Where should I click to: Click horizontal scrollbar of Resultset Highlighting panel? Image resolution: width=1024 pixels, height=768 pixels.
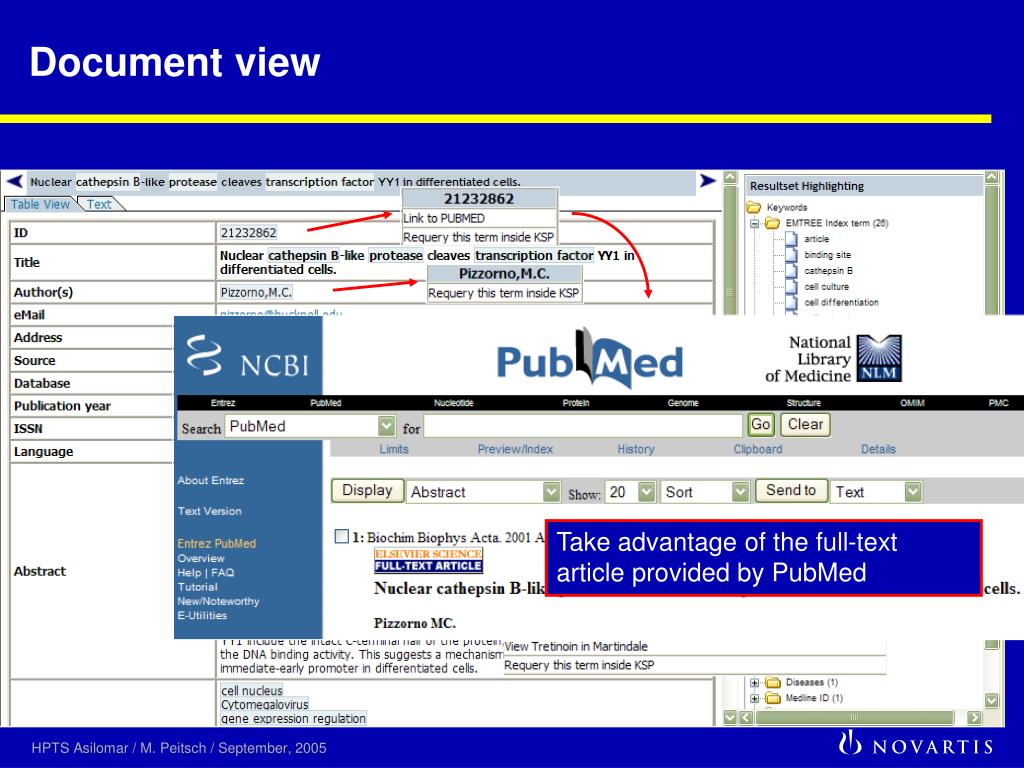(x=854, y=717)
